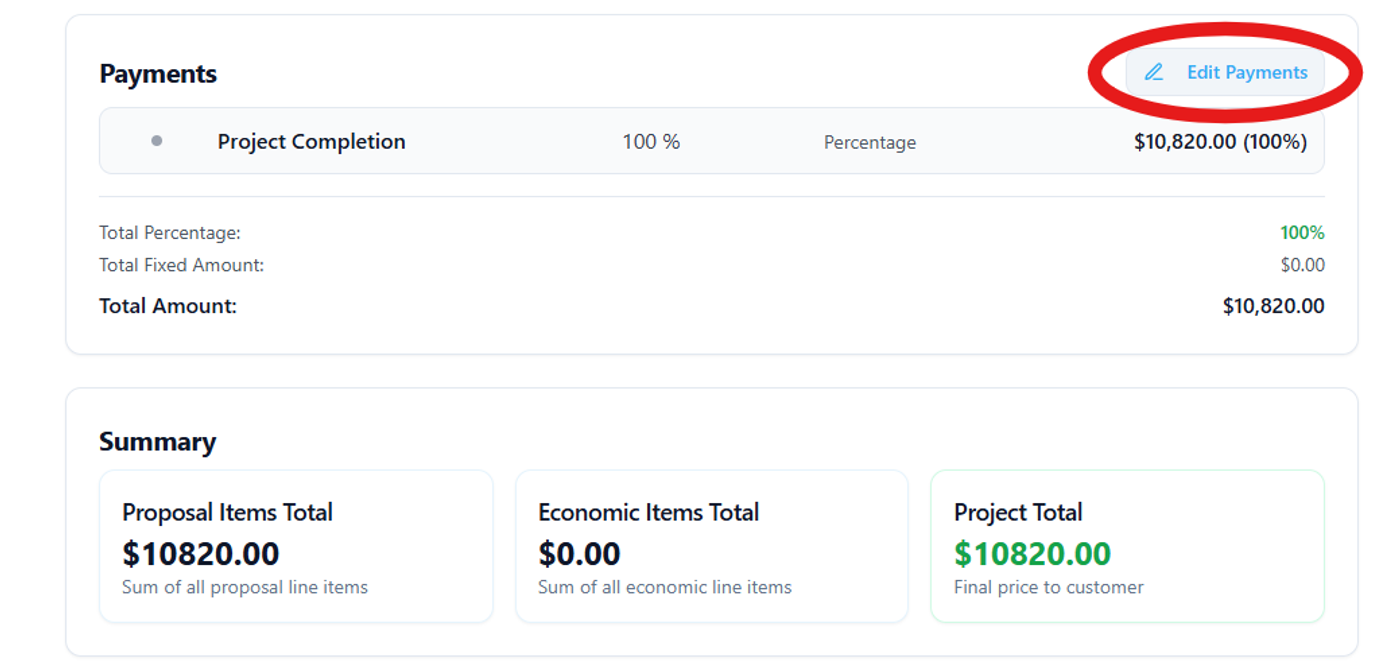This screenshot has height=671, width=1400.
Task: Click the Total Percentage label
Action: click(x=170, y=233)
